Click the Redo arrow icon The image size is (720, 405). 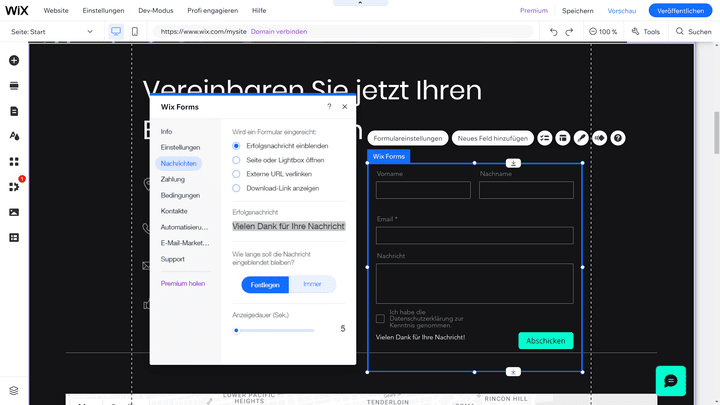click(569, 32)
